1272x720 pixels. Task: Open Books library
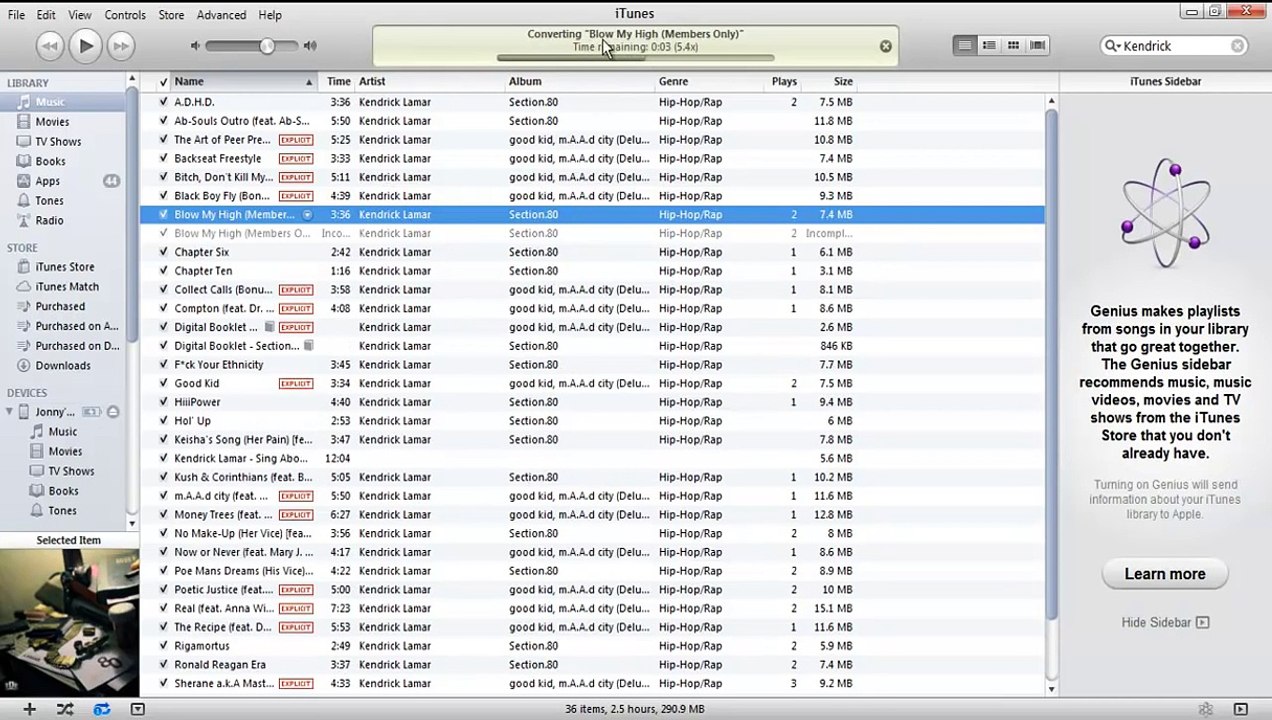tap(50, 161)
